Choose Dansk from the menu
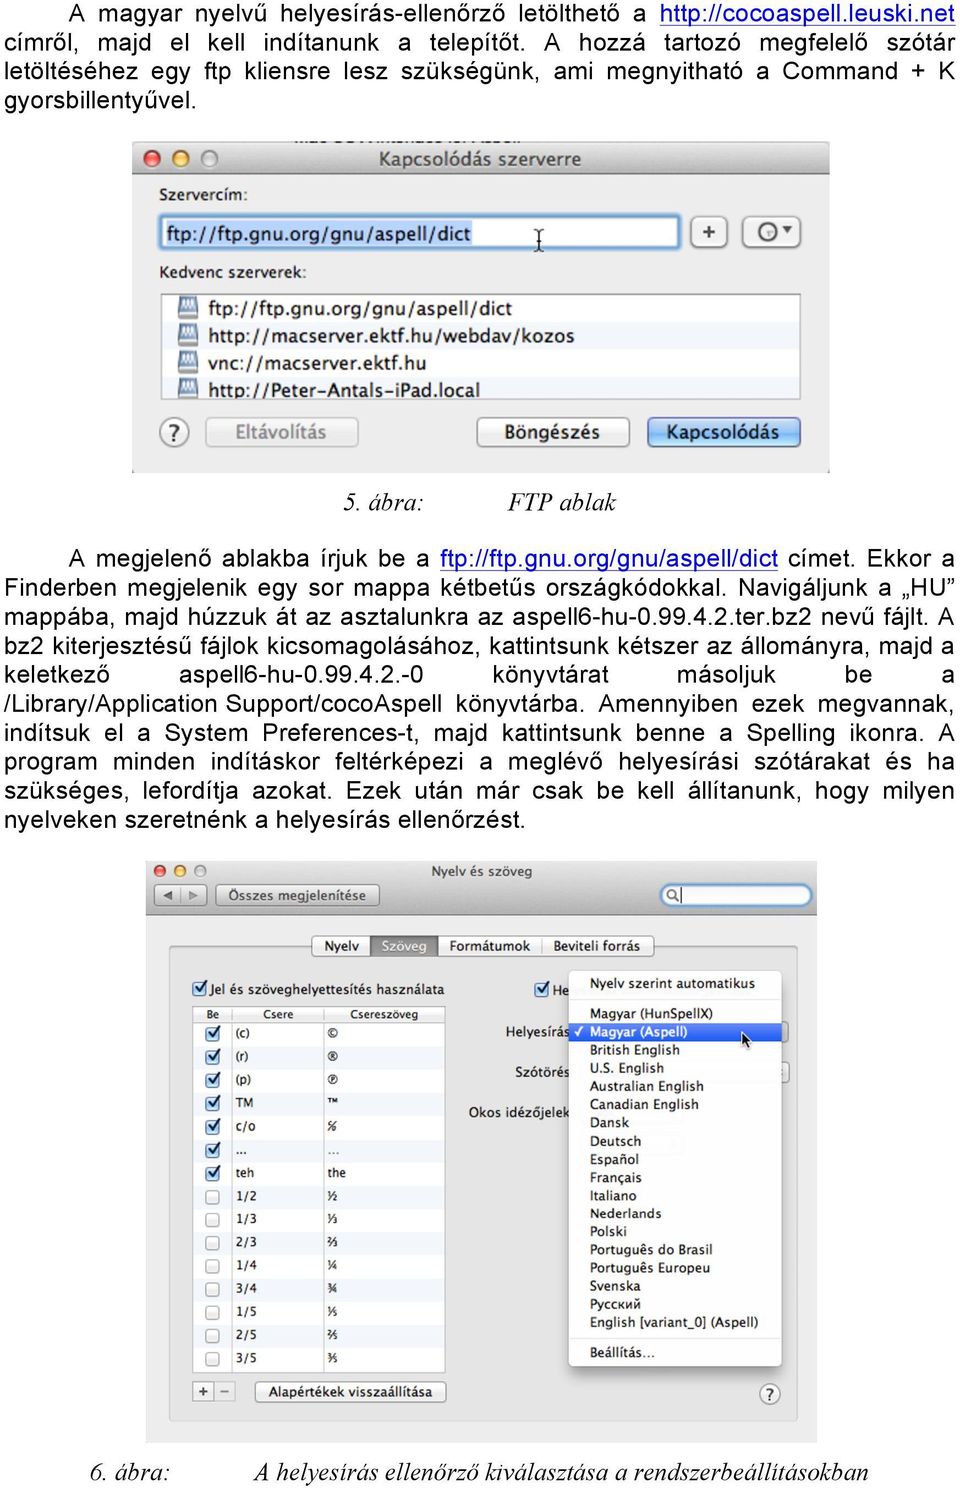The image size is (960, 1488). [x=675, y=1122]
